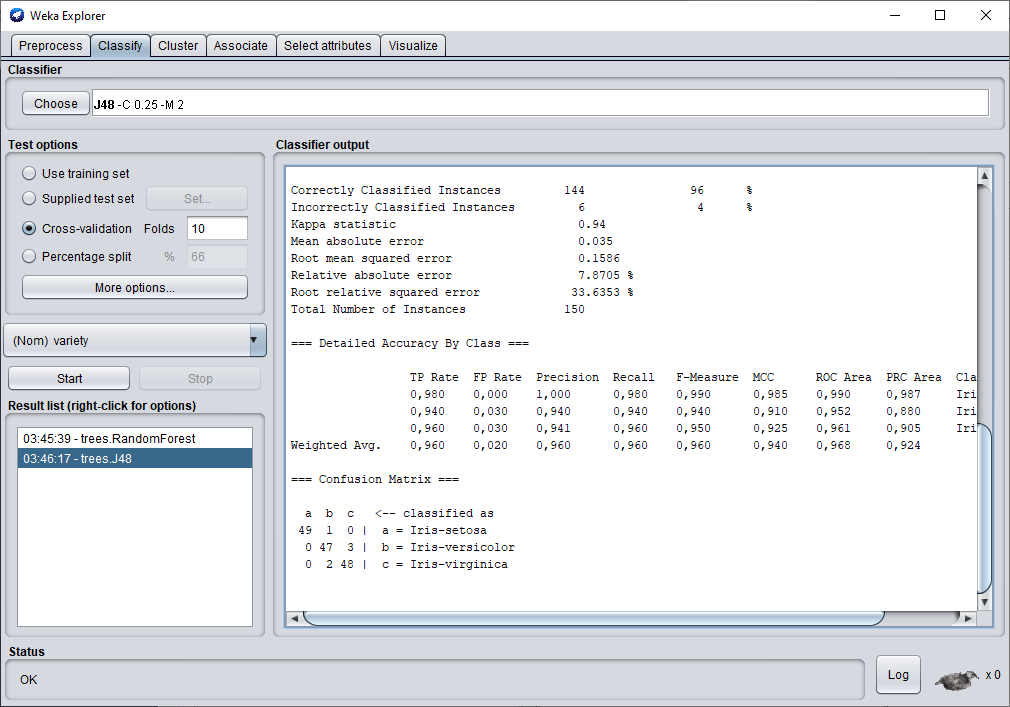Switch to the Preprocess tab
1010x707 pixels.
tap(51, 46)
